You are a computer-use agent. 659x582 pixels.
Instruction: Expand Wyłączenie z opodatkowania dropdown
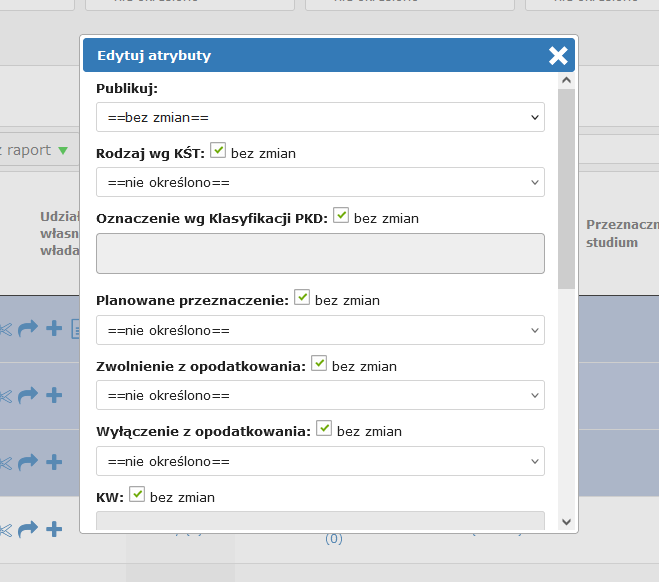pyautogui.click(x=320, y=461)
